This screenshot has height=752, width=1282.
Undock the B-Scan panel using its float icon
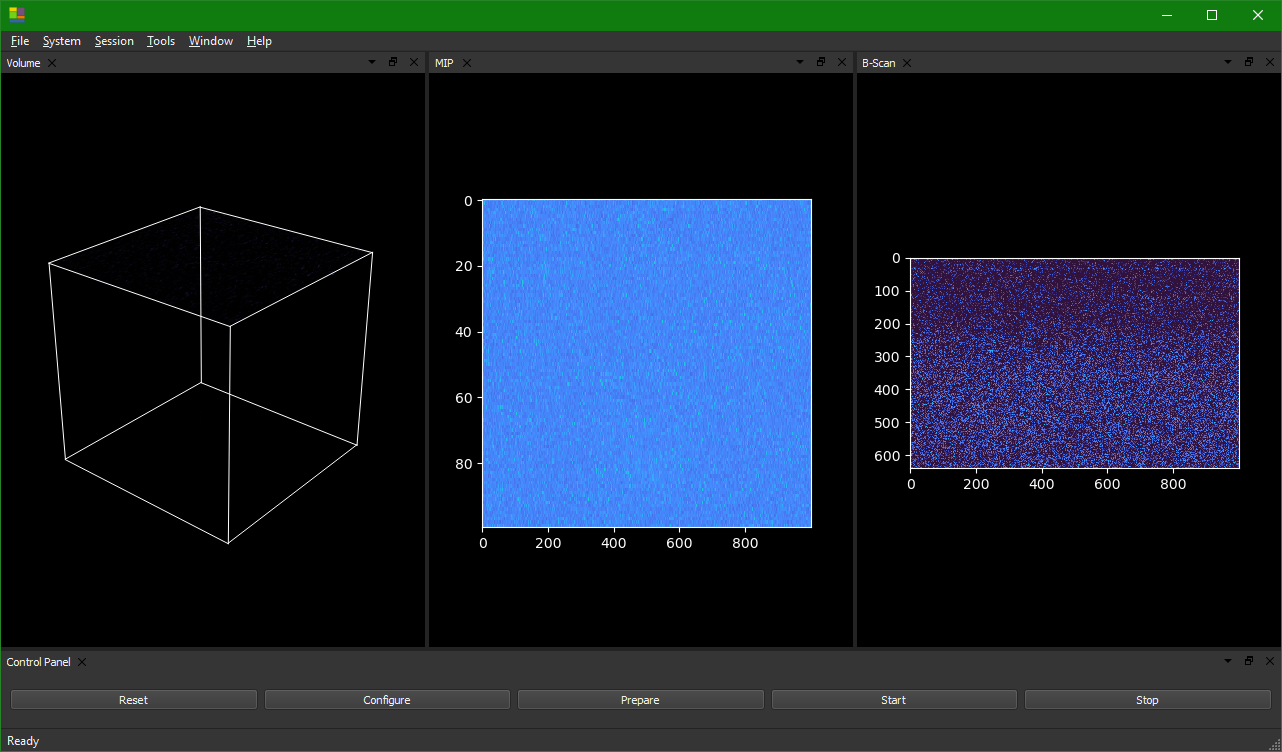1248,61
